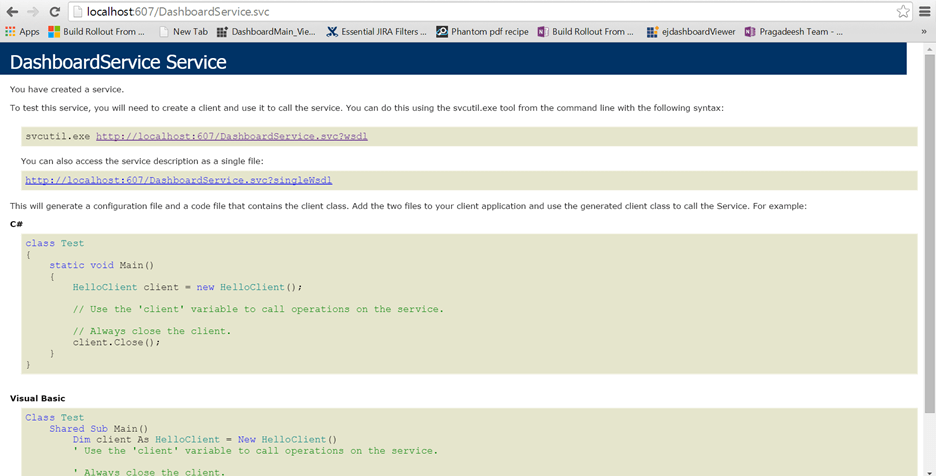Show more bookmarks with the chevron
Image resolution: width=936 pixels, height=476 pixels.
click(924, 32)
